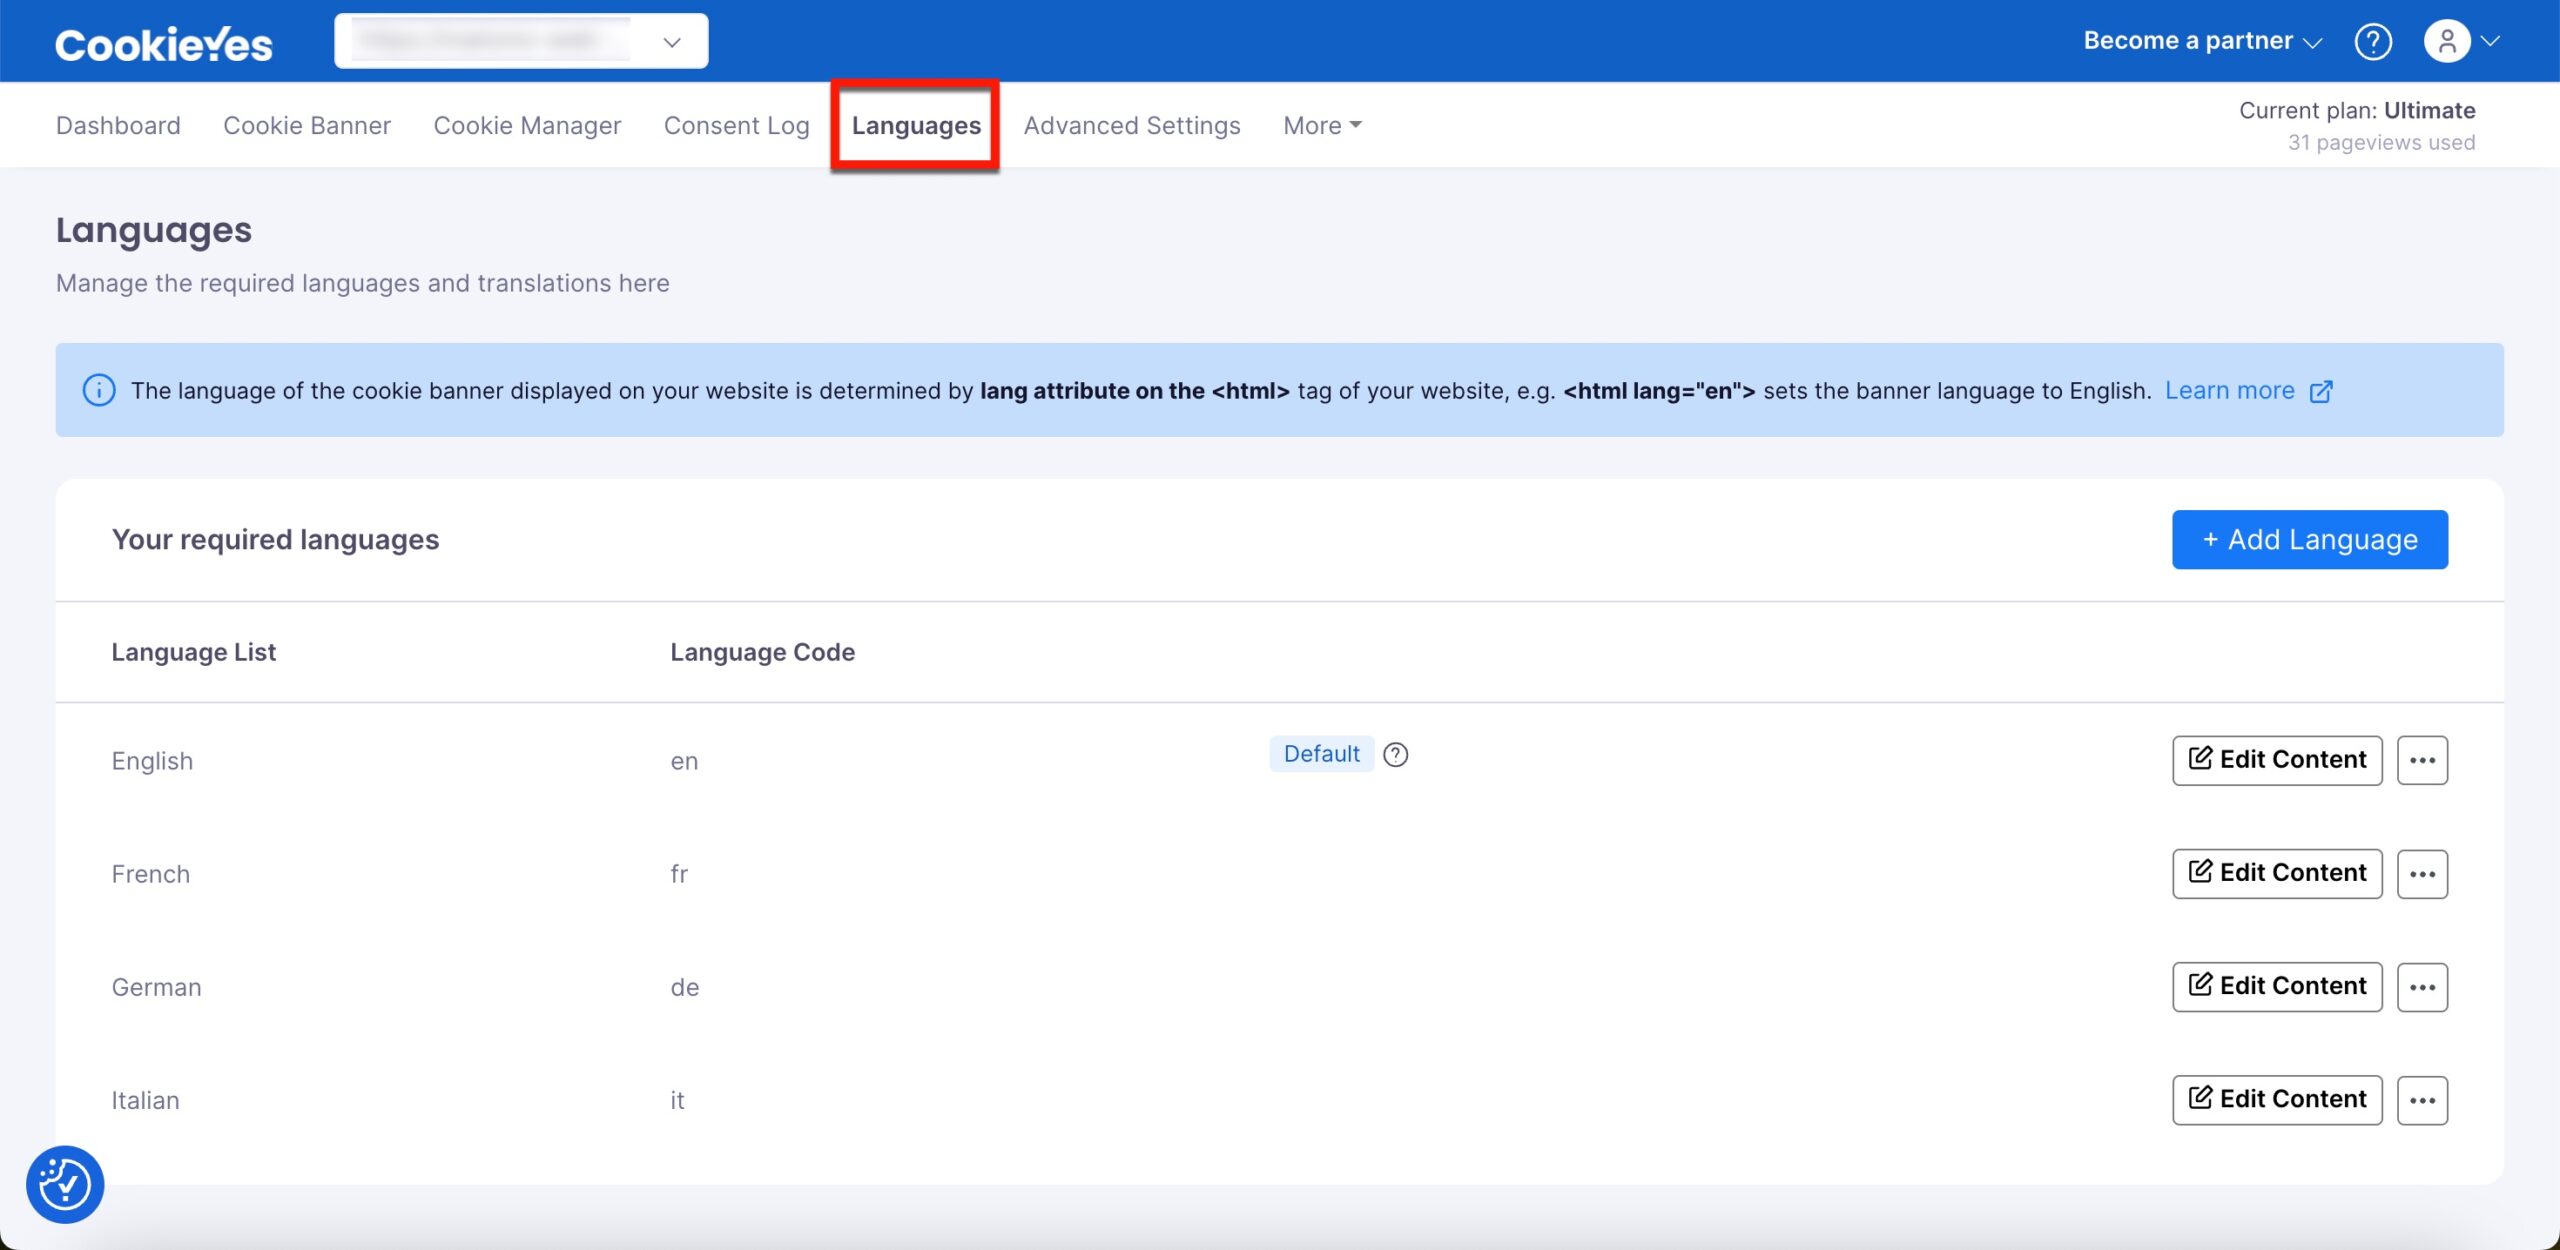The image size is (2560, 1250).
Task: Edit Content for the Italian language
Action: (2276, 1099)
